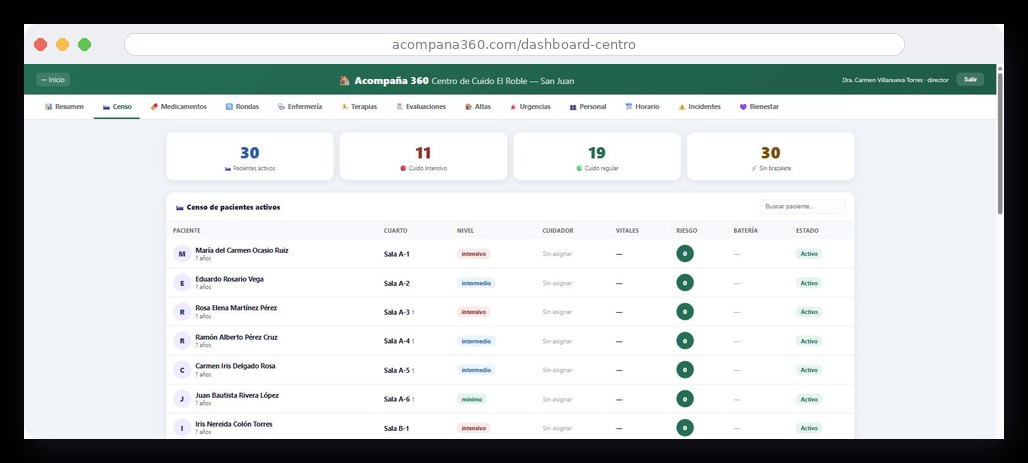Image resolution: width=1028 pixels, height=463 pixels.
Task: Click risk score circle for Juan Bautista Rivera
Action: pos(684,399)
